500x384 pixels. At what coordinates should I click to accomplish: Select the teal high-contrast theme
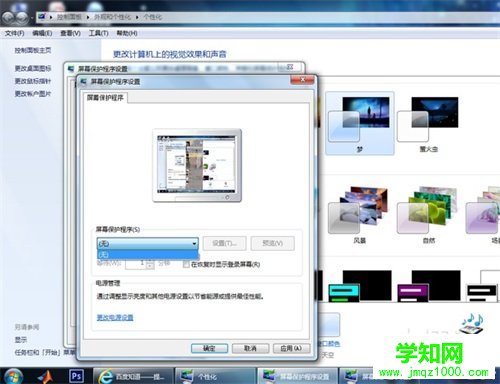(x=360, y=286)
